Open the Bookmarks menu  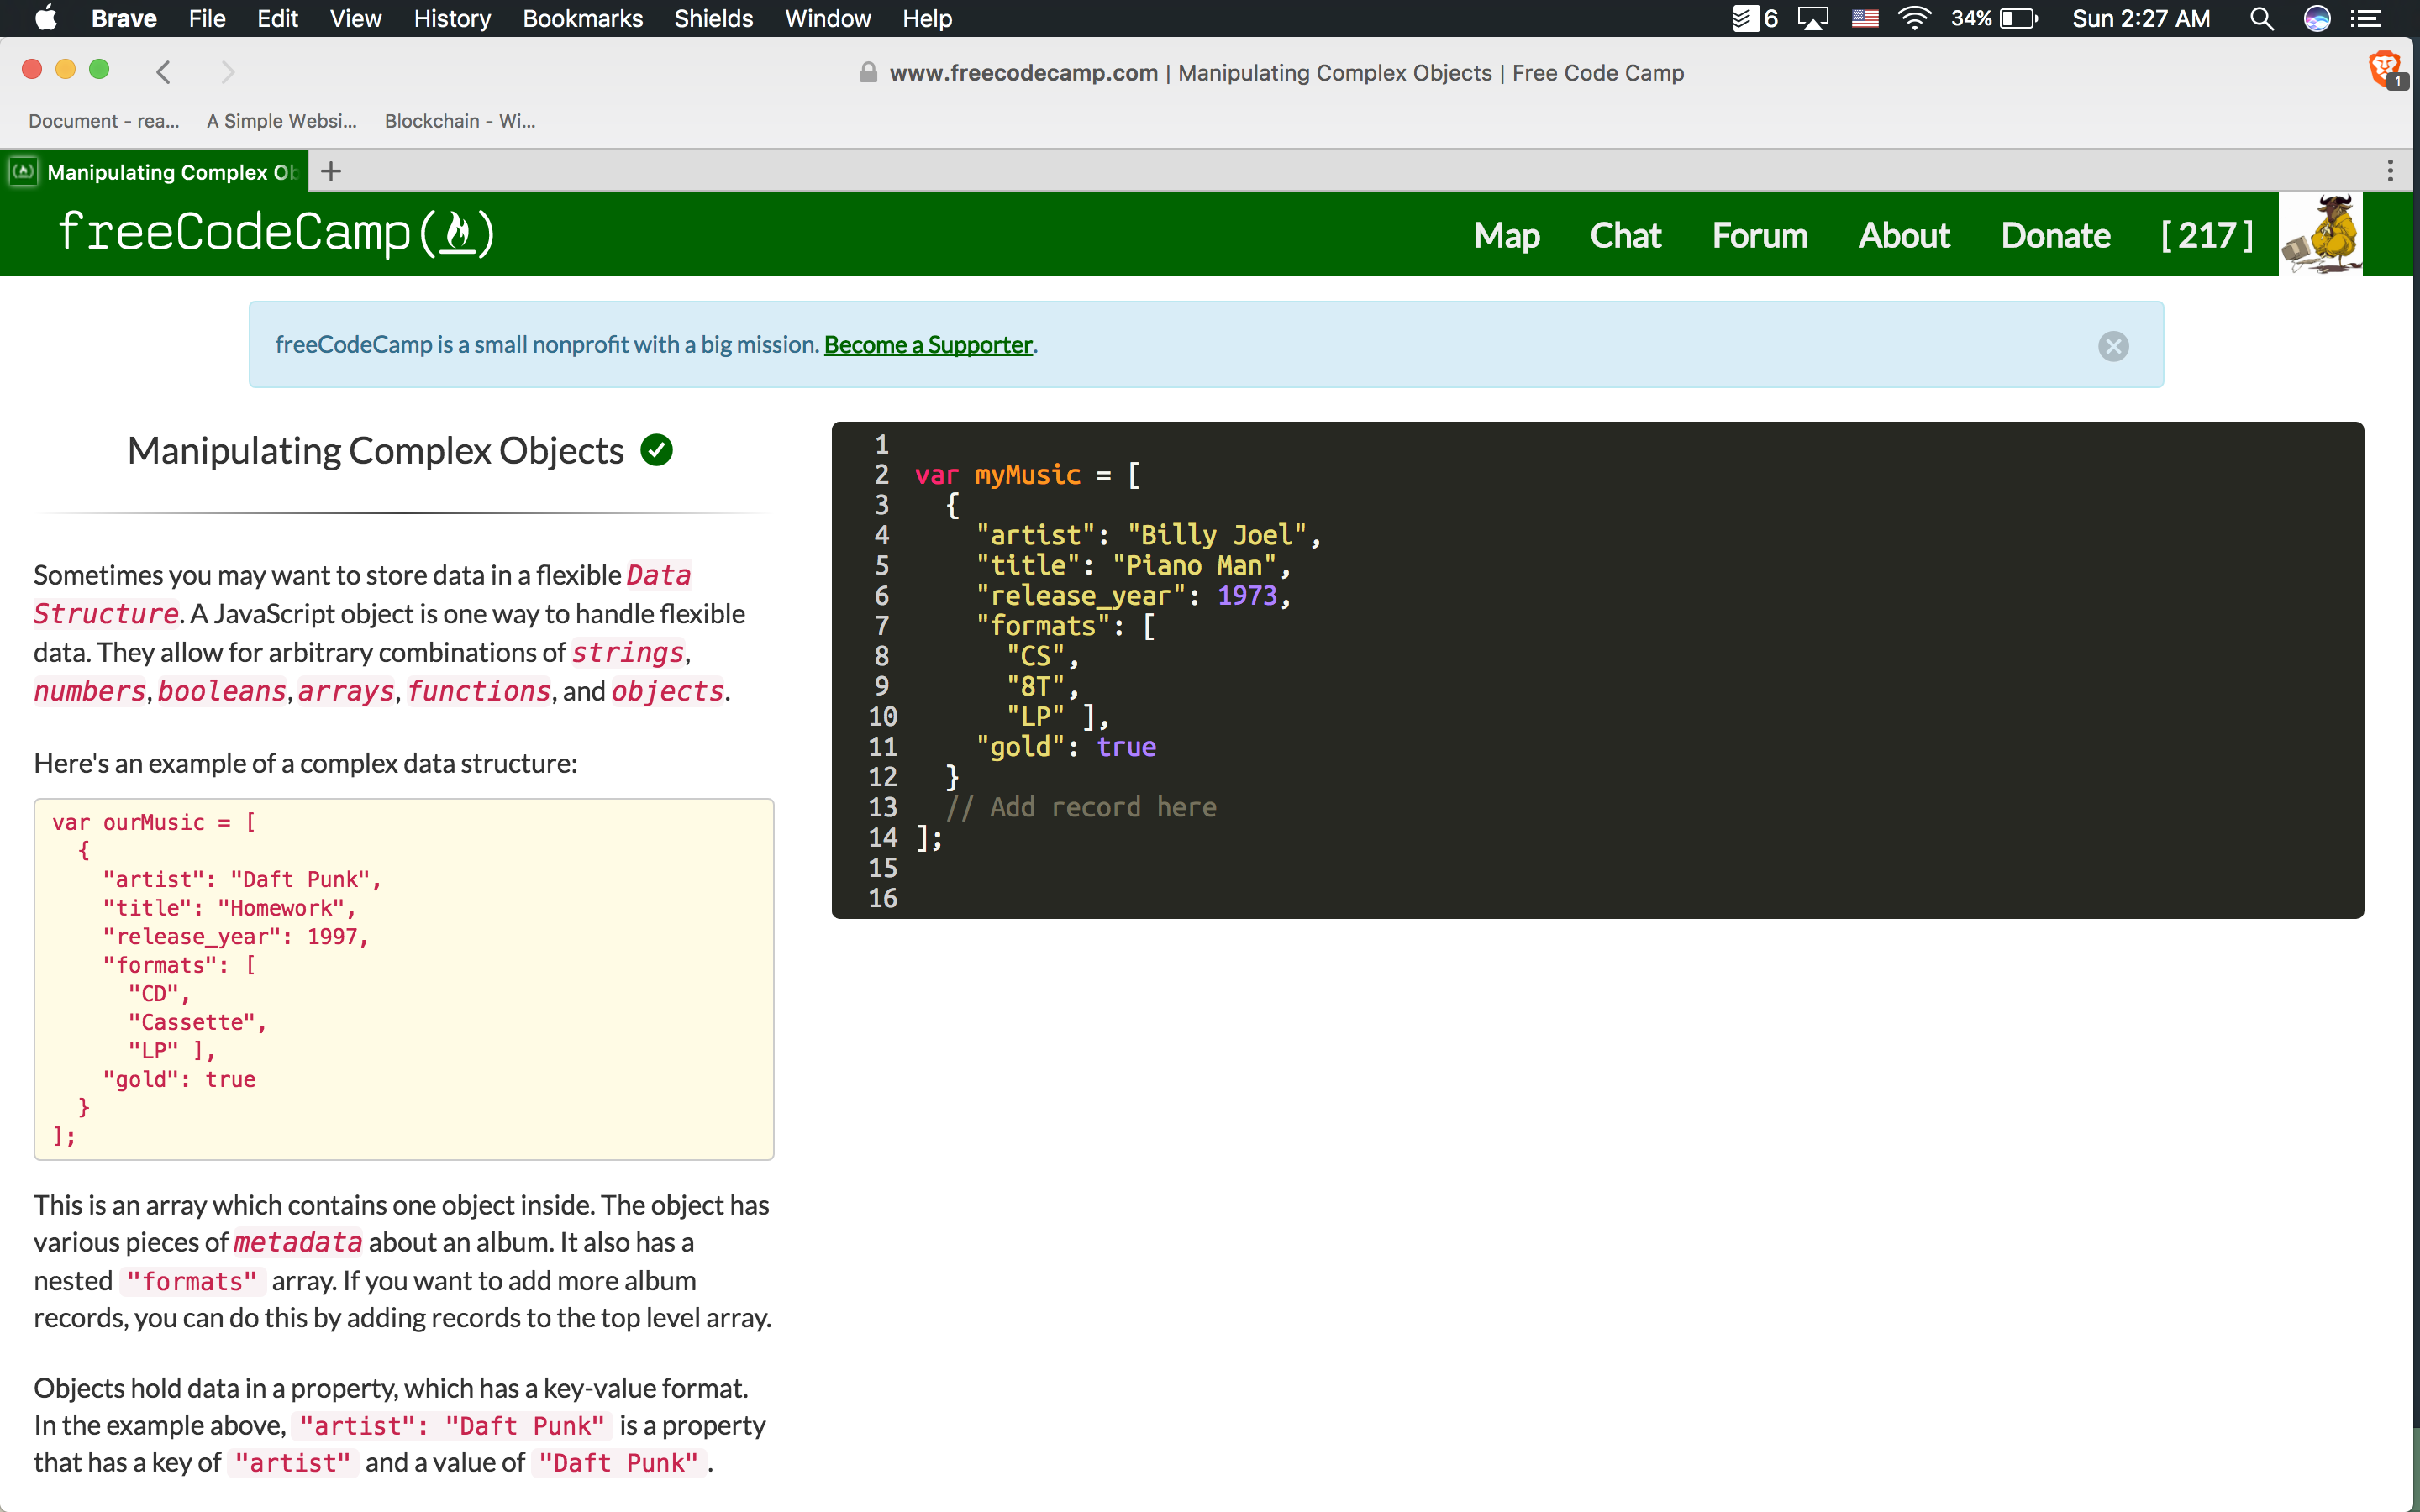coord(582,19)
